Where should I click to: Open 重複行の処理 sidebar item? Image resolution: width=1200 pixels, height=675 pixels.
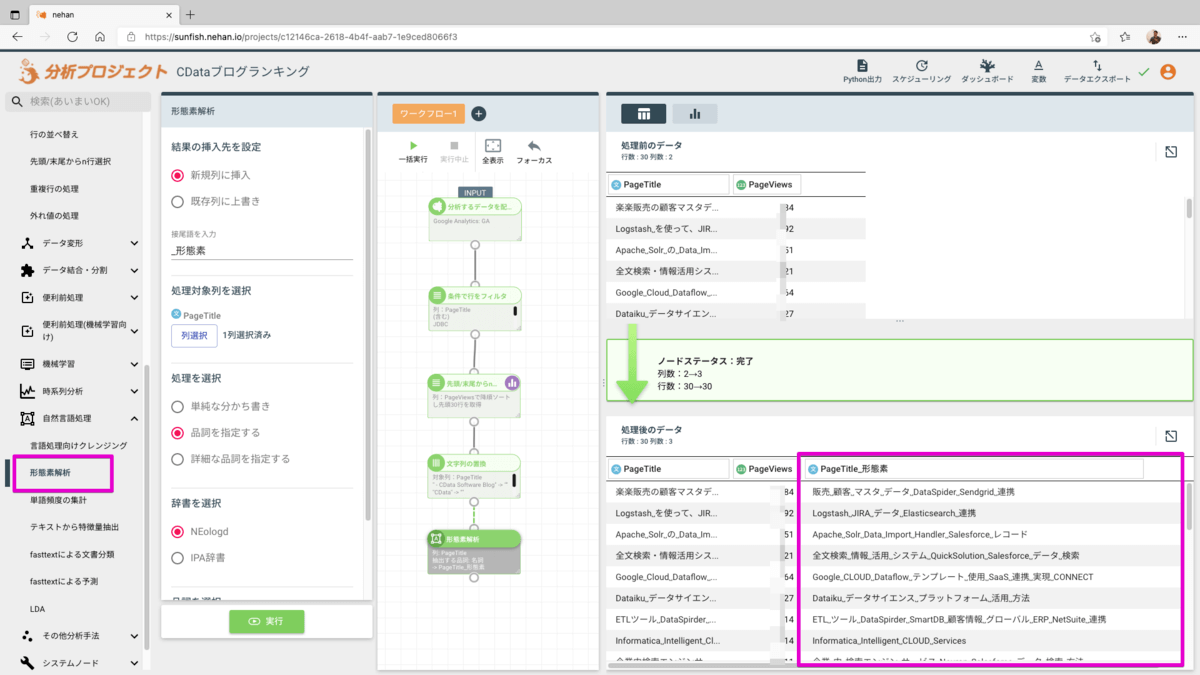(54, 188)
